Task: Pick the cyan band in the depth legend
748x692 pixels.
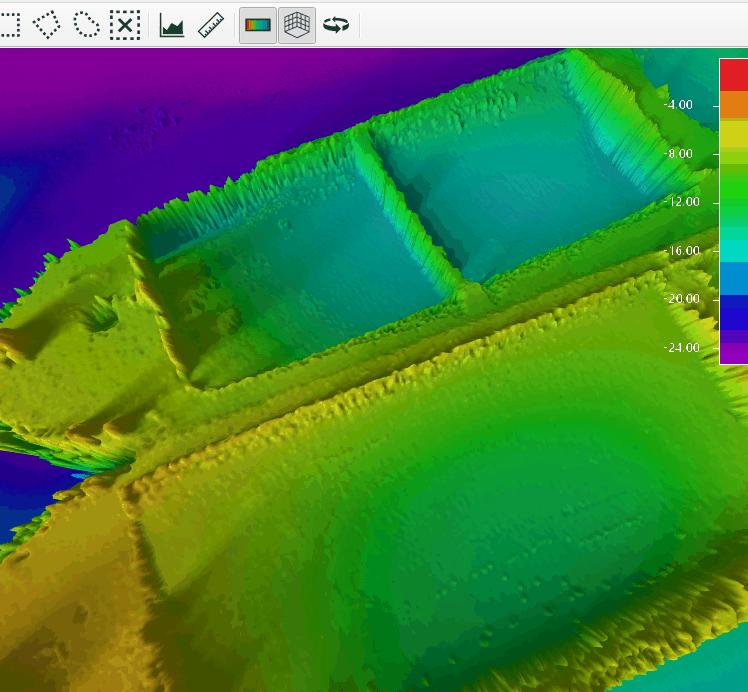Action: point(733,250)
